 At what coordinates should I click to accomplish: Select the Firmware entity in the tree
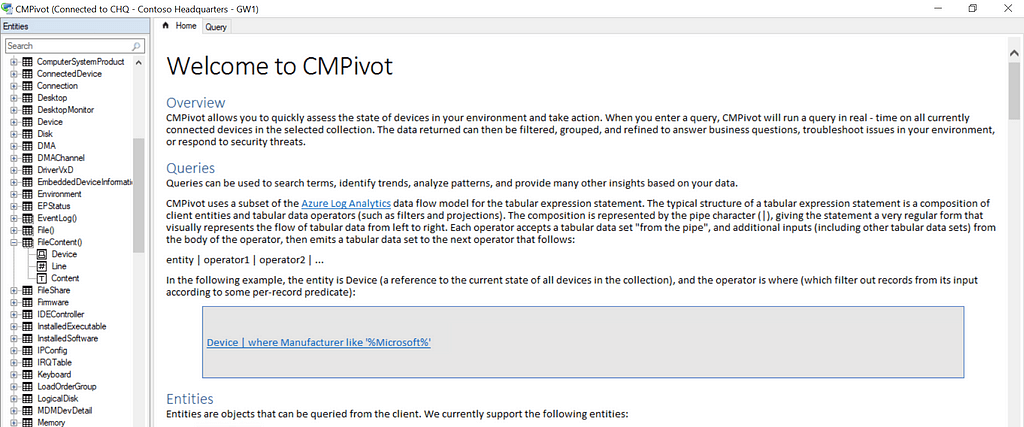53,302
